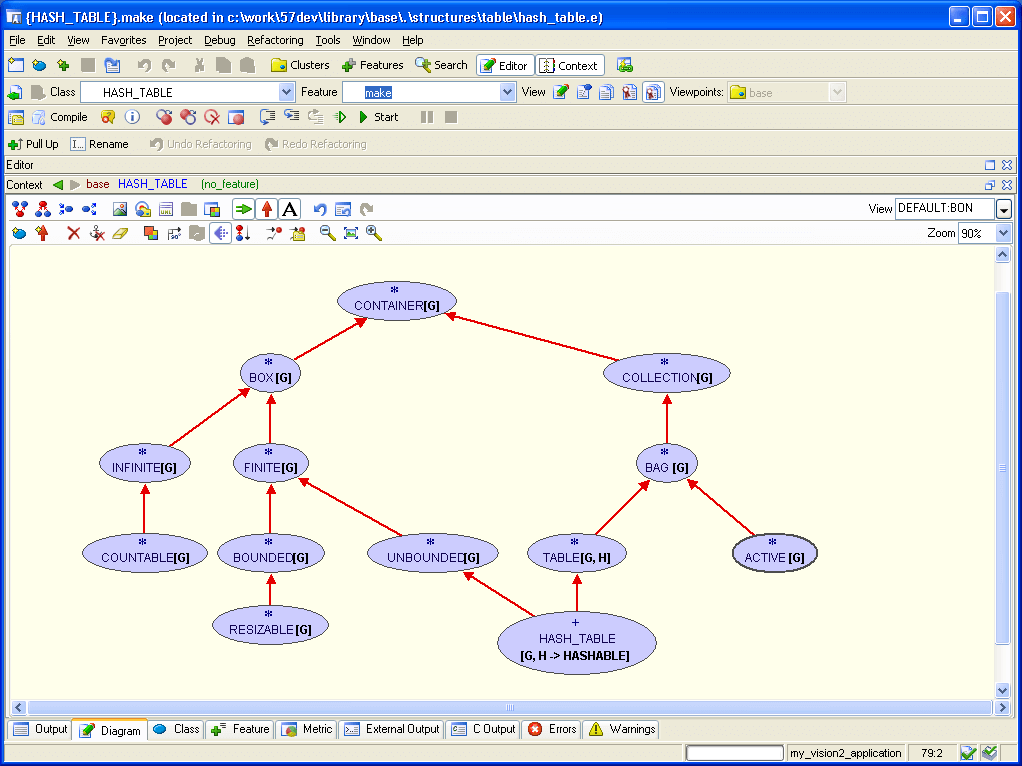The width and height of the screenshot is (1022, 766).
Task: Click the red X delete icon
Action: click(73, 233)
